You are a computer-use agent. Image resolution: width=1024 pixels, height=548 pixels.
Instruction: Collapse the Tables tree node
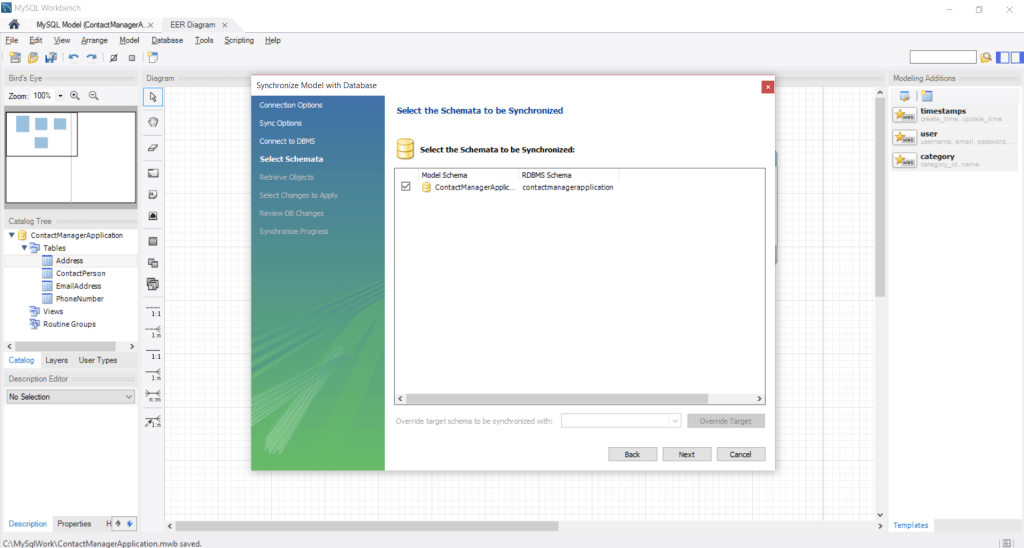point(24,248)
